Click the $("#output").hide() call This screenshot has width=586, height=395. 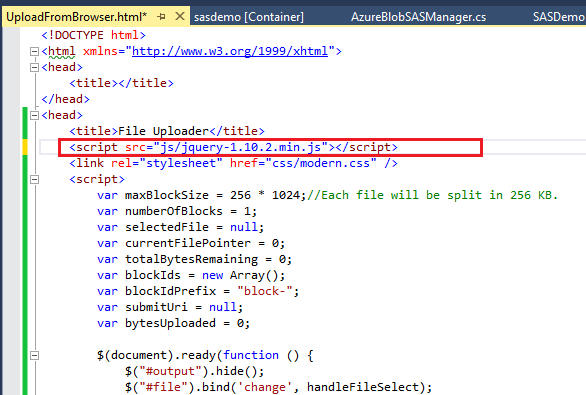tap(194, 371)
